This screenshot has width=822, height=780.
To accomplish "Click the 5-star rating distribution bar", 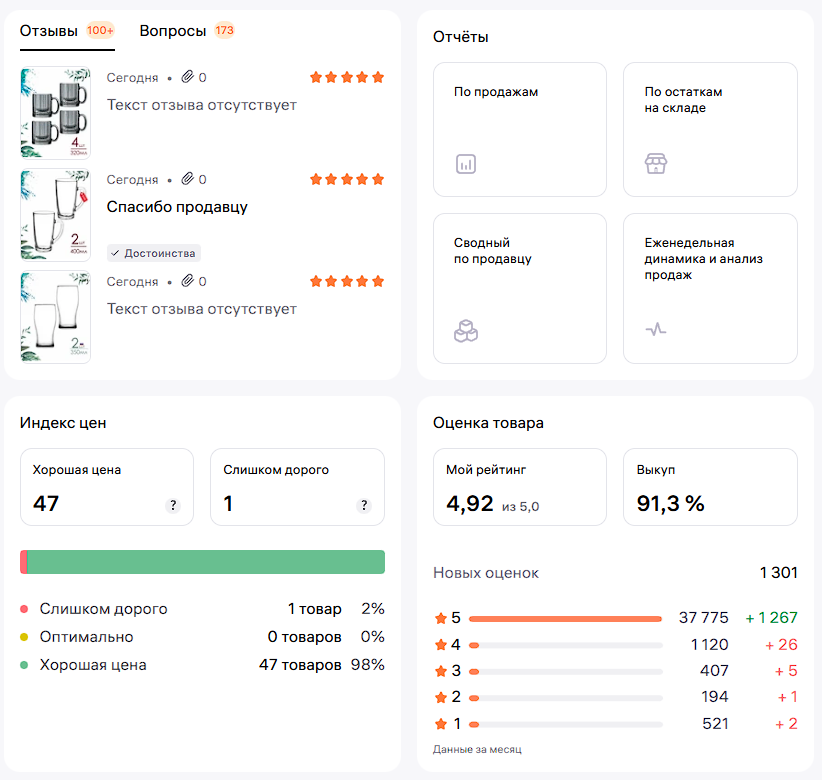I will pyautogui.click(x=565, y=619).
